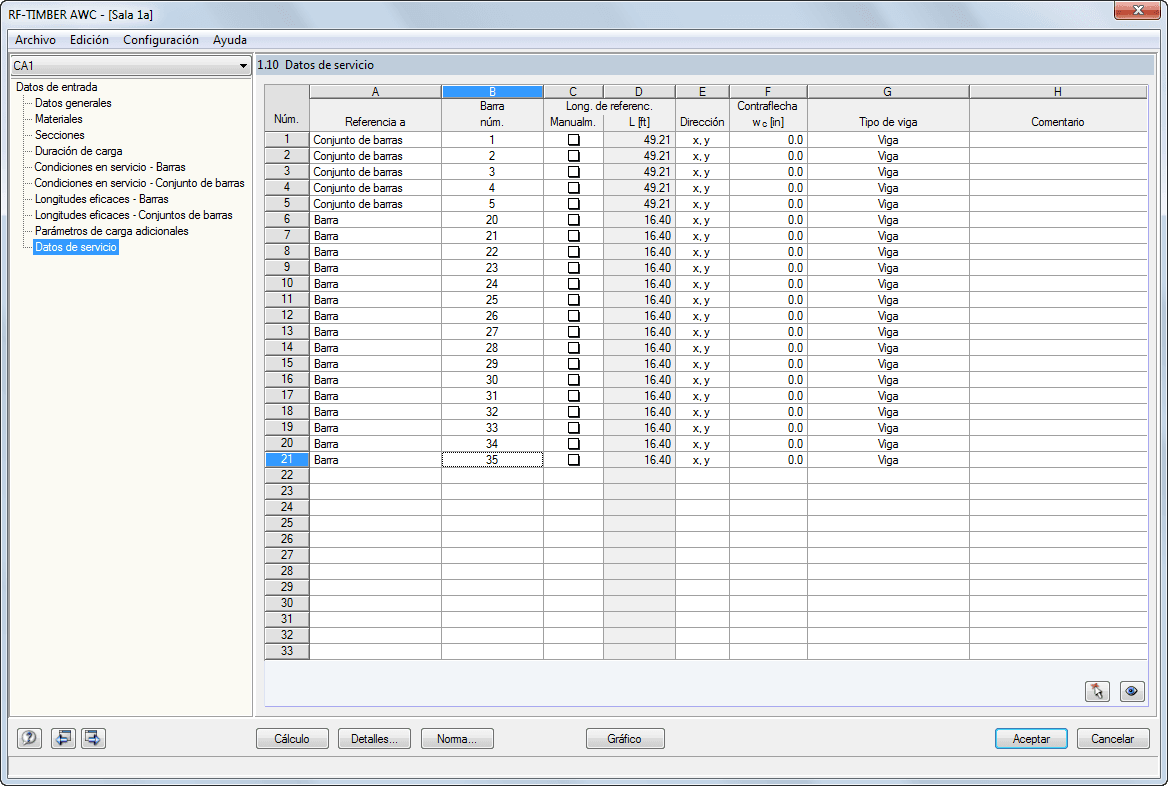Show the model with the Gráfico button
The height and width of the screenshot is (786, 1168).
click(625, 738)
